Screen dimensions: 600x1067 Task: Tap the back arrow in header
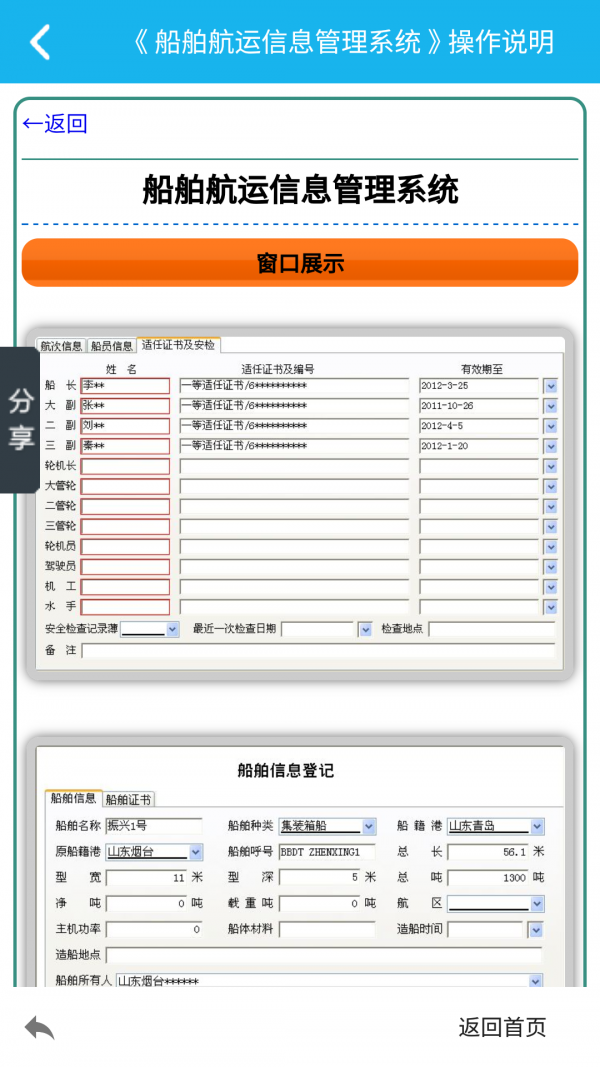click(40, 42)
